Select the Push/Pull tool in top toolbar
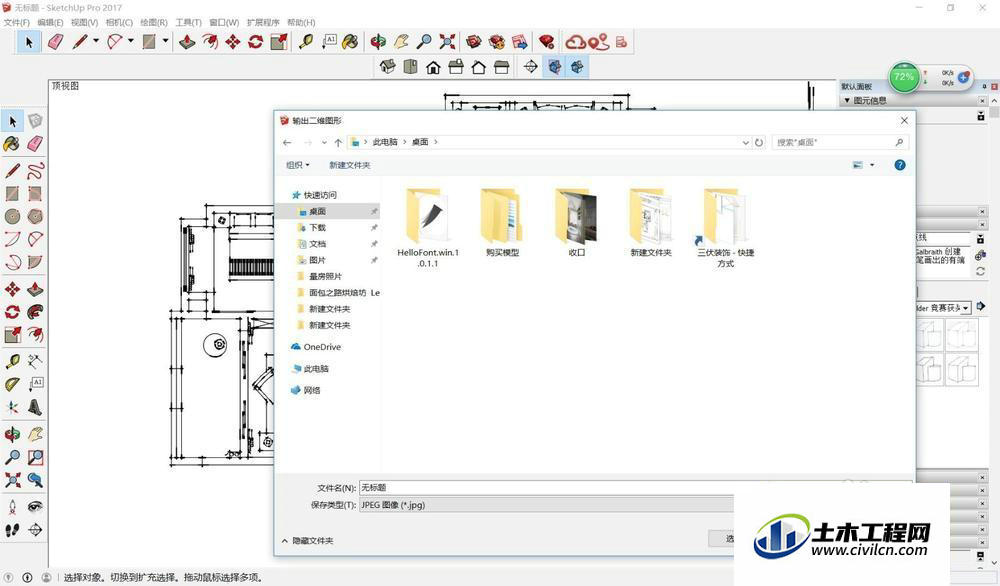1000x586 pixels. (187, 42)
